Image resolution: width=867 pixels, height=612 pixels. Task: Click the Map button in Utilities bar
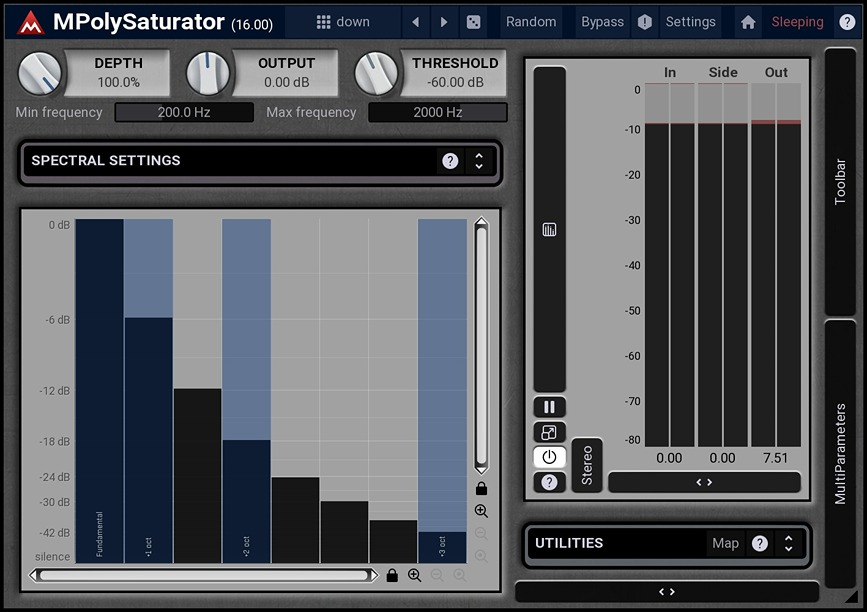point(726,543)
